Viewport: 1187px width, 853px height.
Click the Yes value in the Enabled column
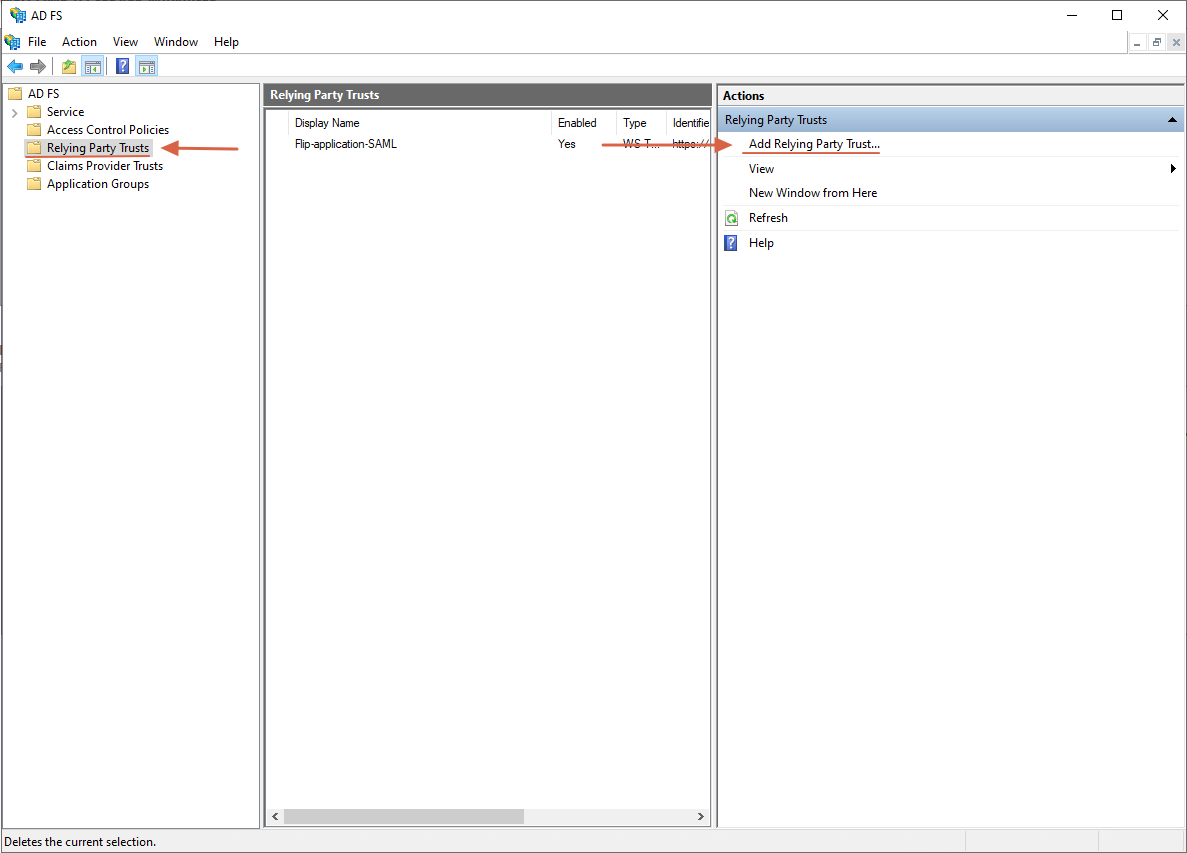566,144
